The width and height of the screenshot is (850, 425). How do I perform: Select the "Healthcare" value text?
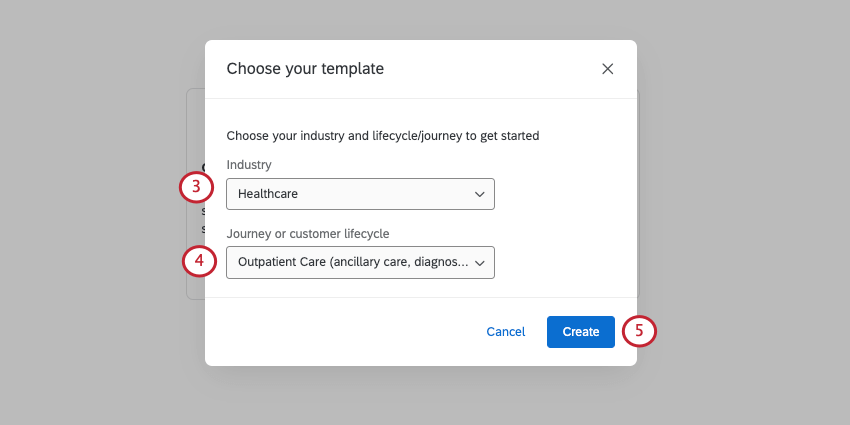[x=268, y=194]
